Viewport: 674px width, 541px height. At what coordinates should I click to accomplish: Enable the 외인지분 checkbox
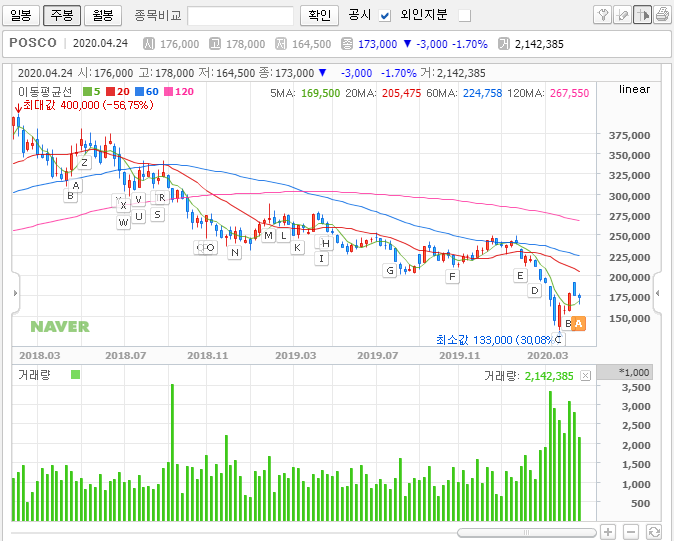(x=464, y=16)
